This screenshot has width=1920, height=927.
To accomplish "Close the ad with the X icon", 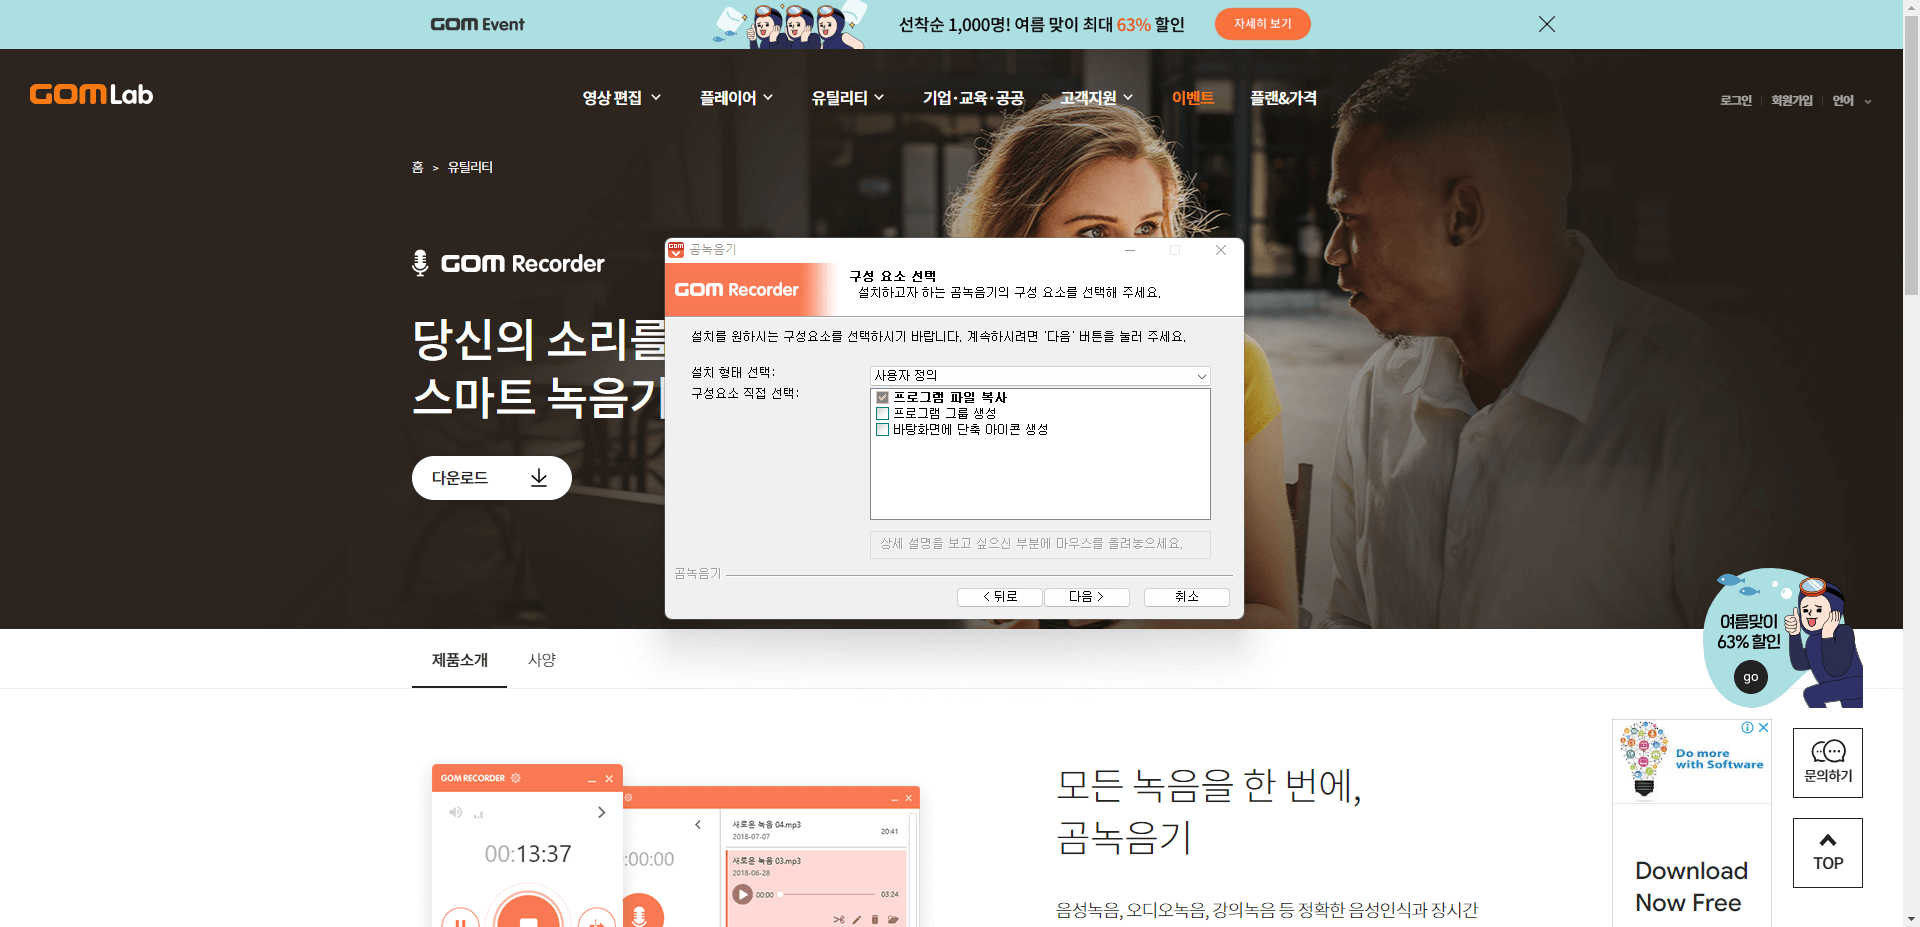I will (x=1763, y=727).
